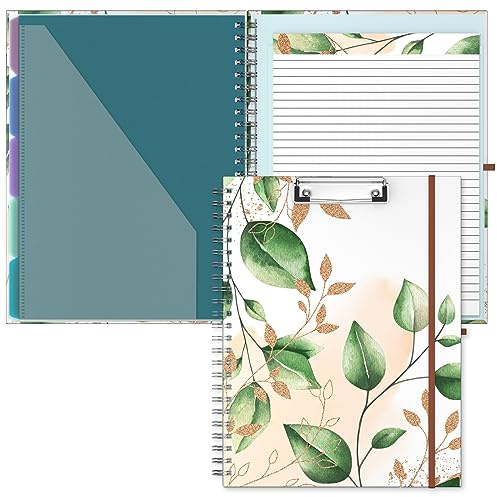Click the lined notepad in the open folio
The image size is (497, 497).
pos(376,173)
